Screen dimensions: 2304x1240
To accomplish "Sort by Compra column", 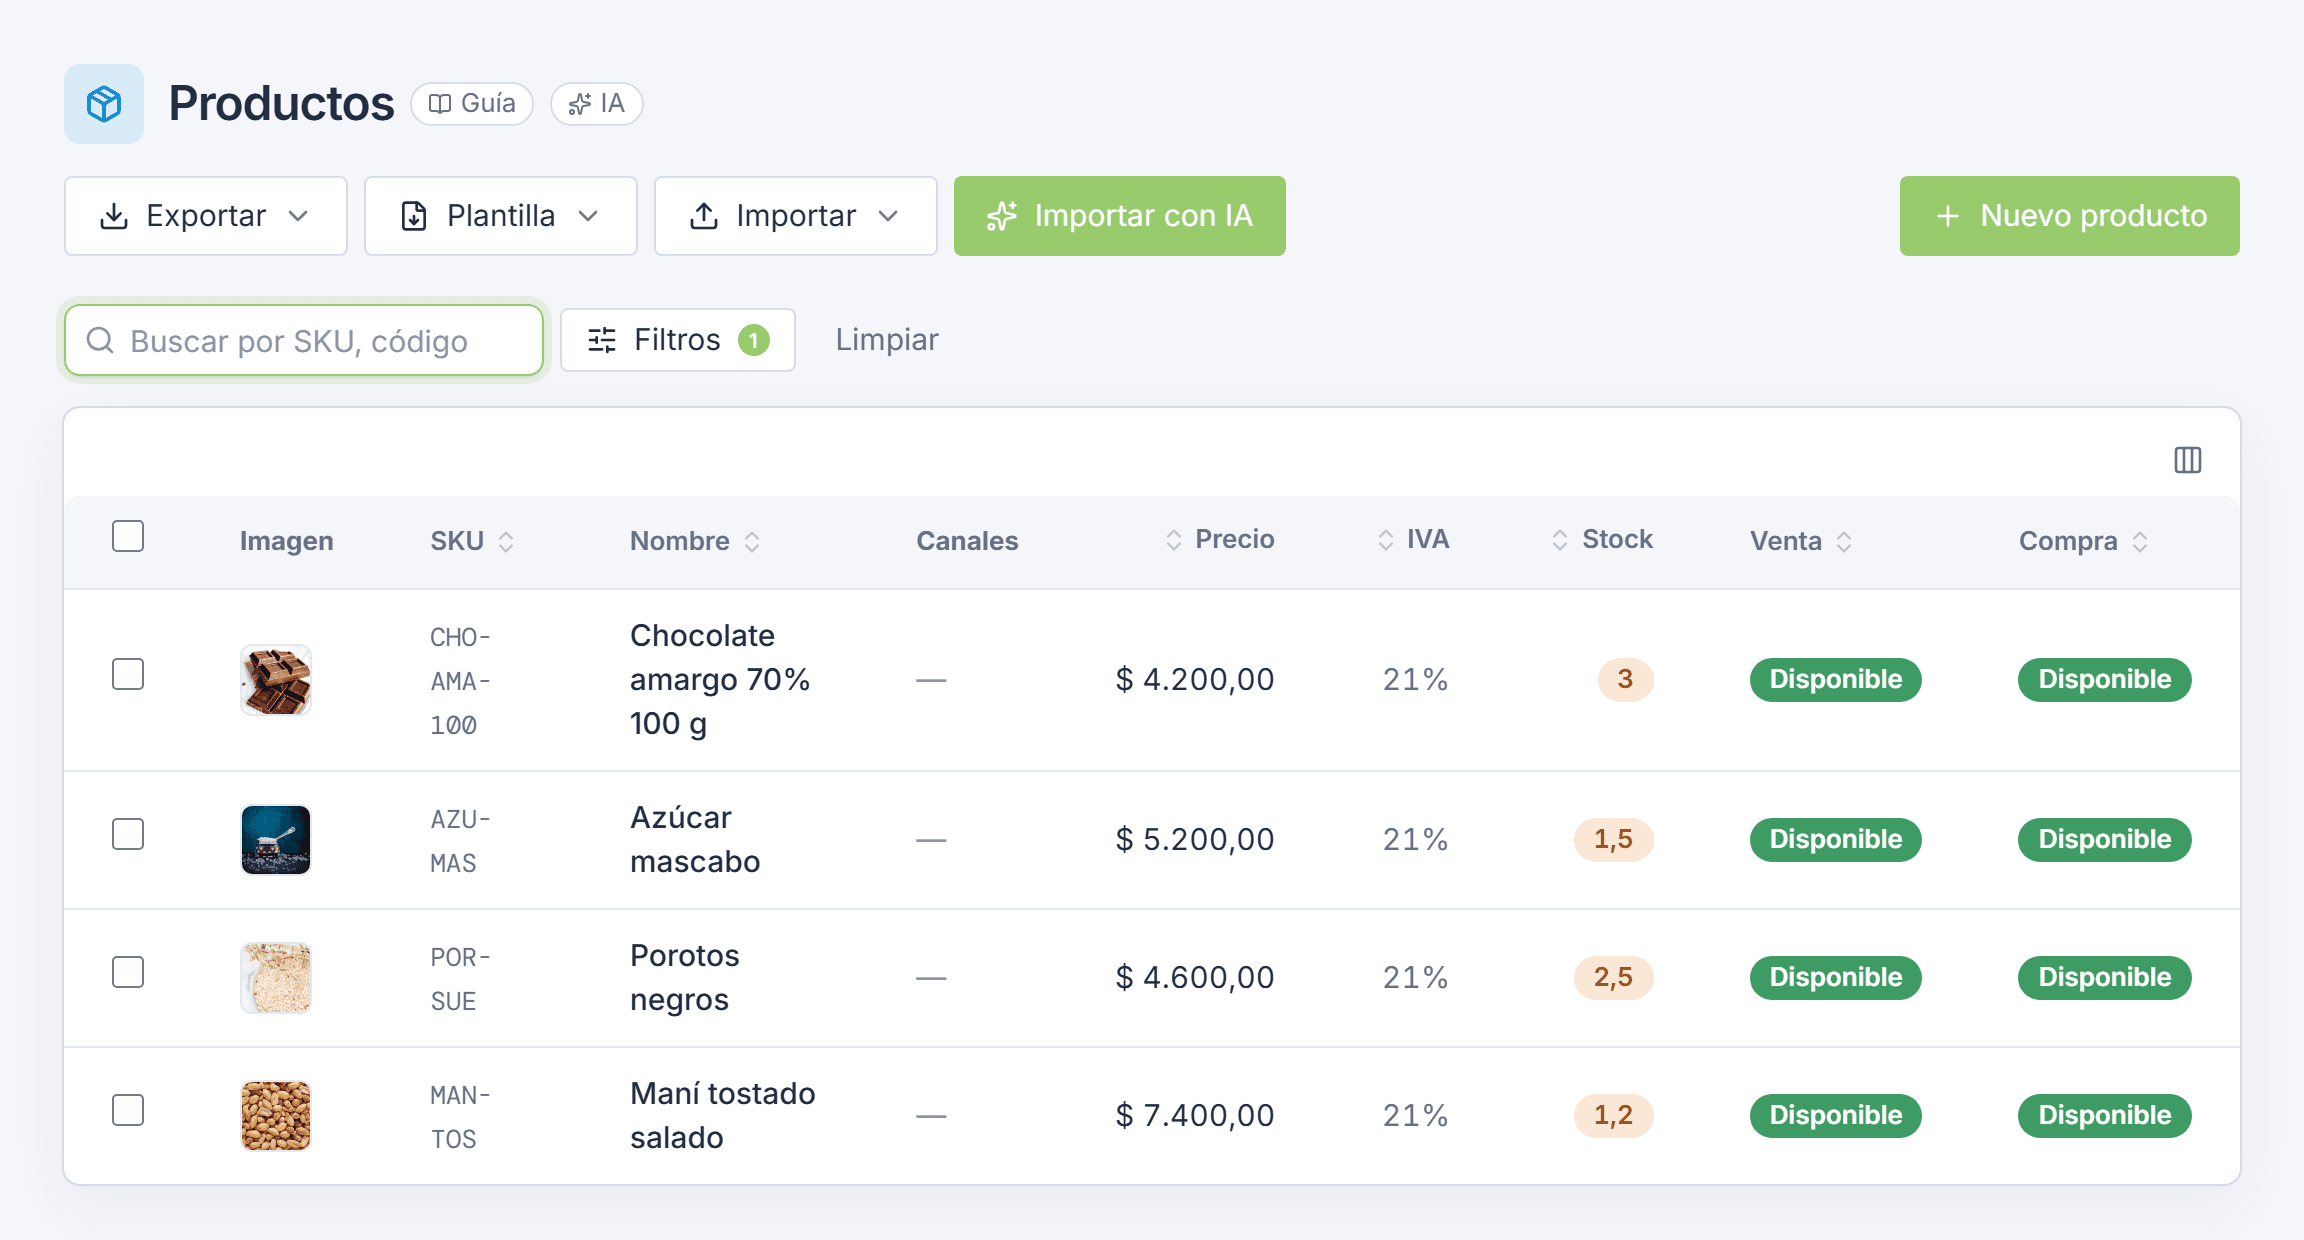I will tap(2084, 541).
